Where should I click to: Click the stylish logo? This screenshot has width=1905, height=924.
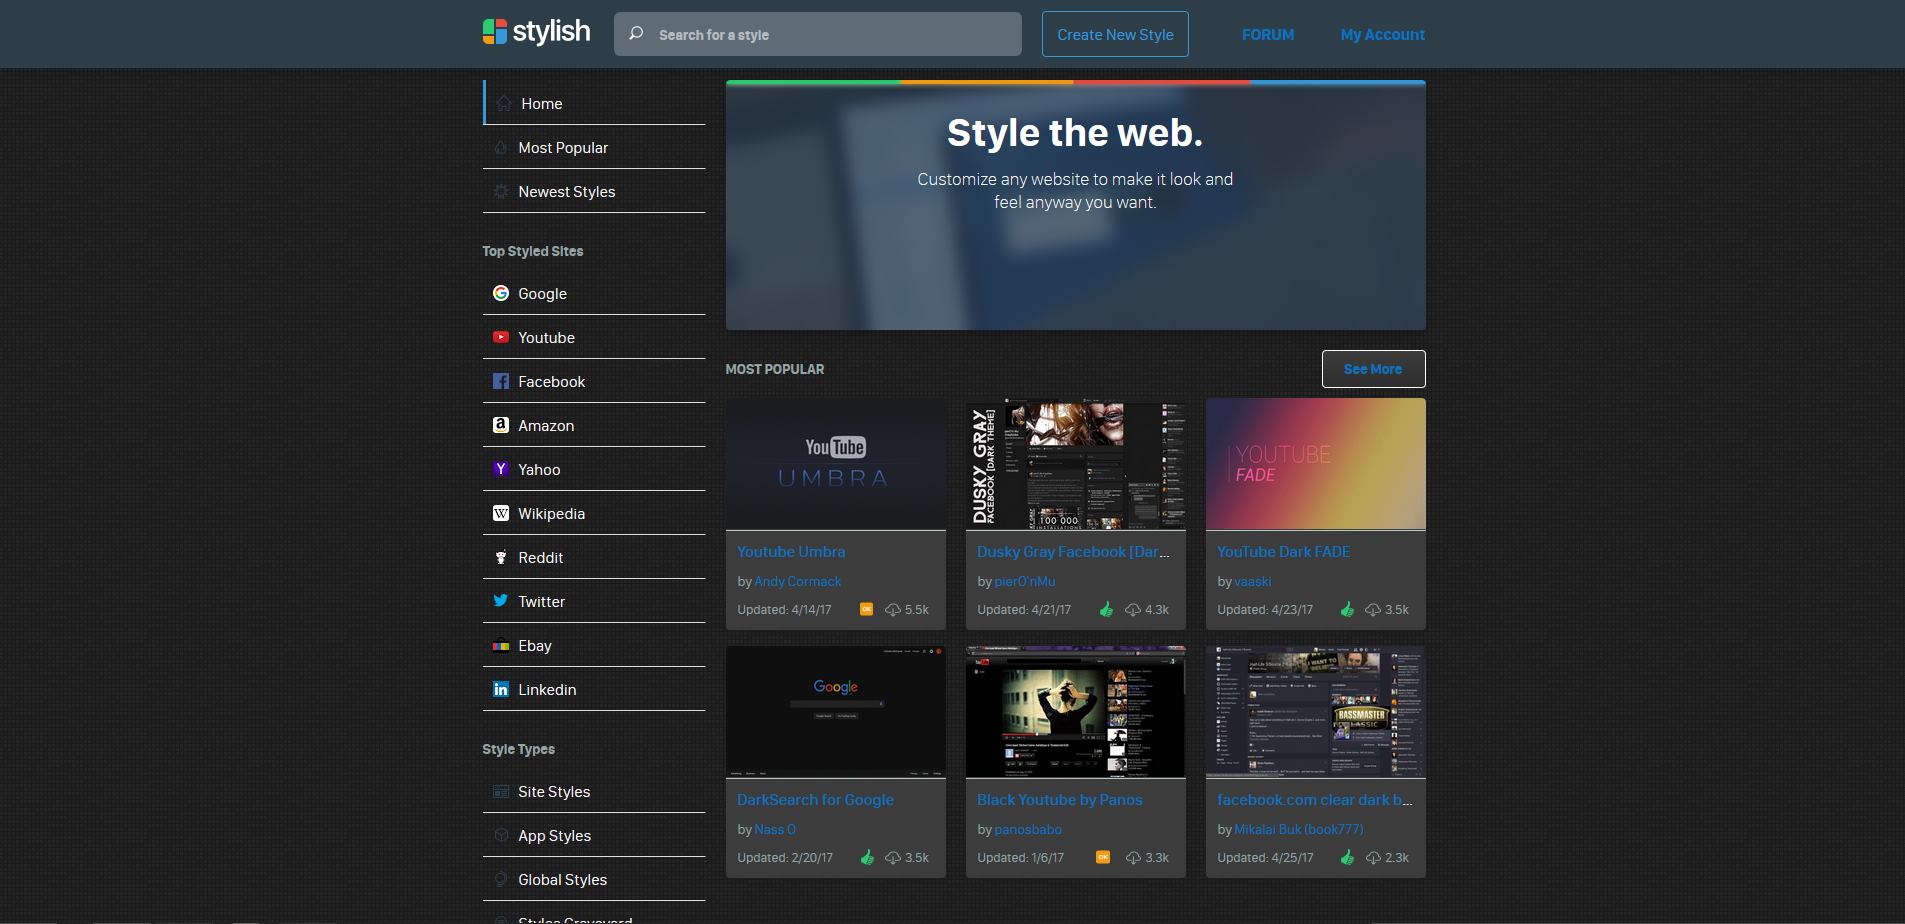536,32
